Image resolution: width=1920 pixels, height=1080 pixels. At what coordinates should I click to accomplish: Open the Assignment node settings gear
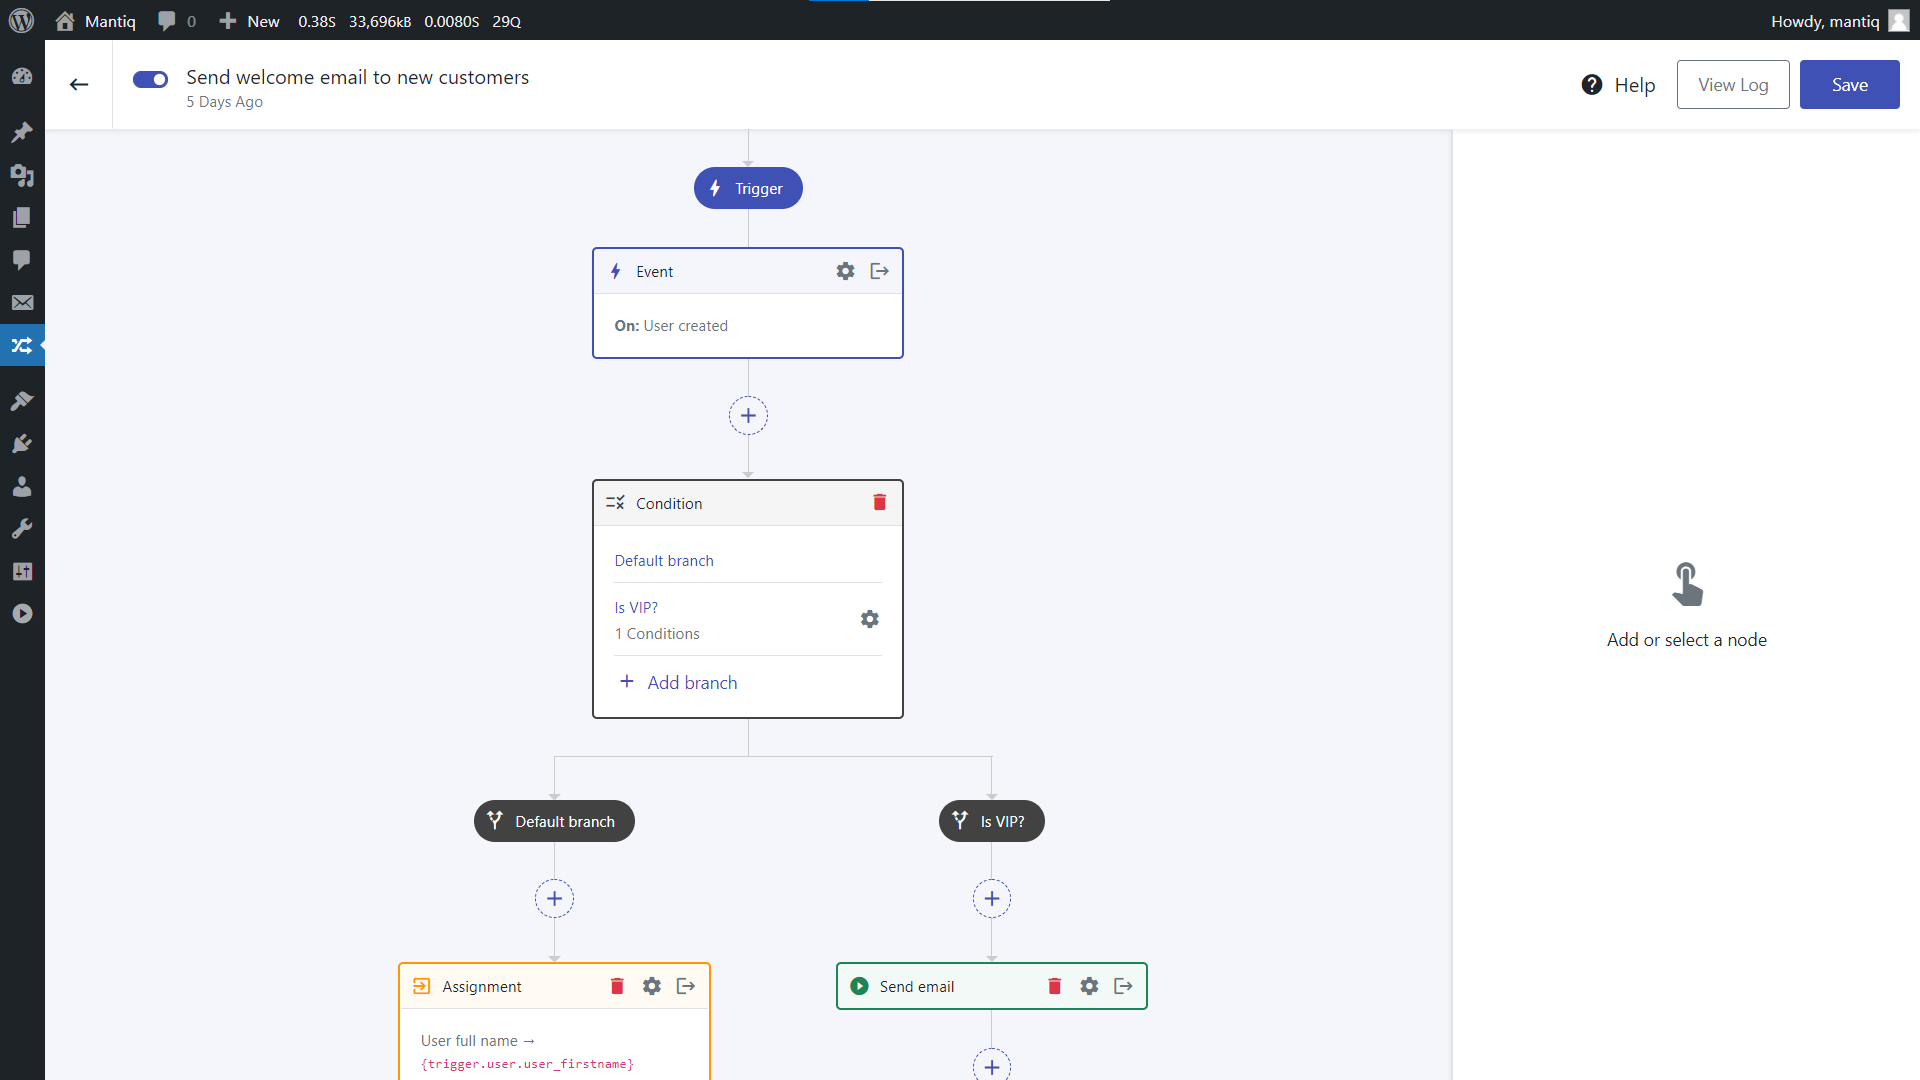tap(651, 986)
